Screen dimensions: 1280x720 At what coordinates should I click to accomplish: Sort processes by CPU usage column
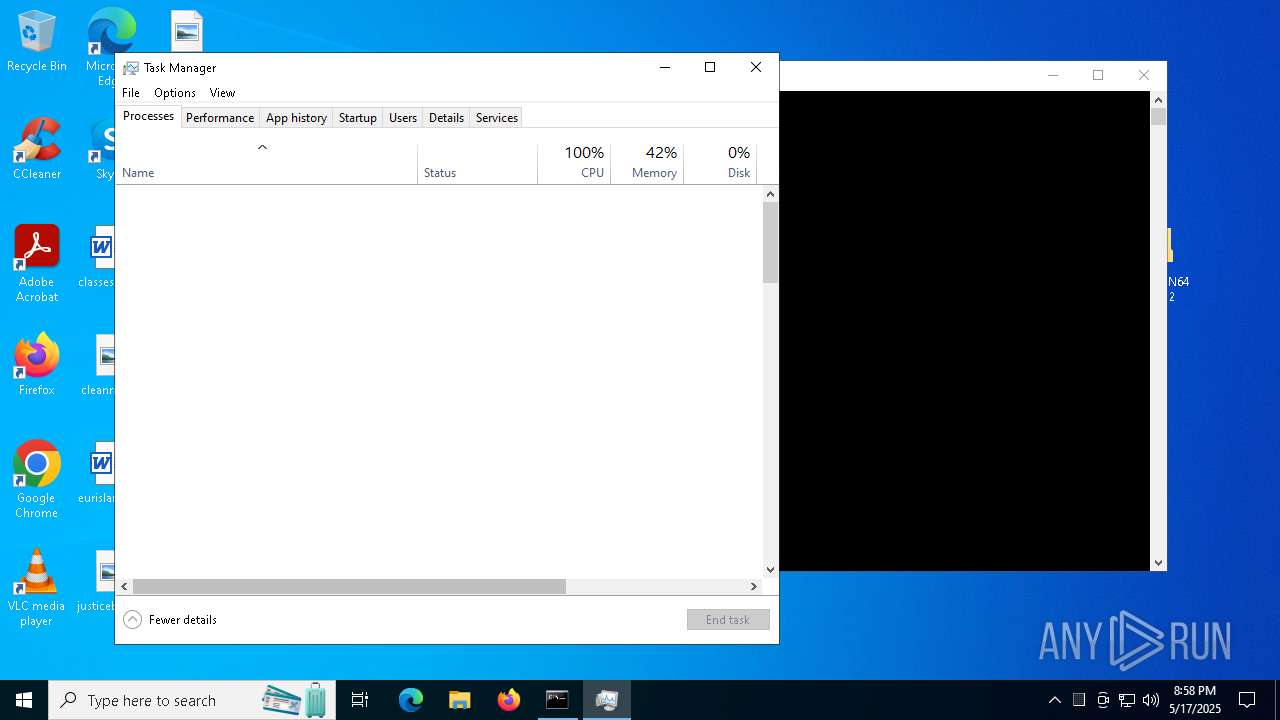[574, 164]
